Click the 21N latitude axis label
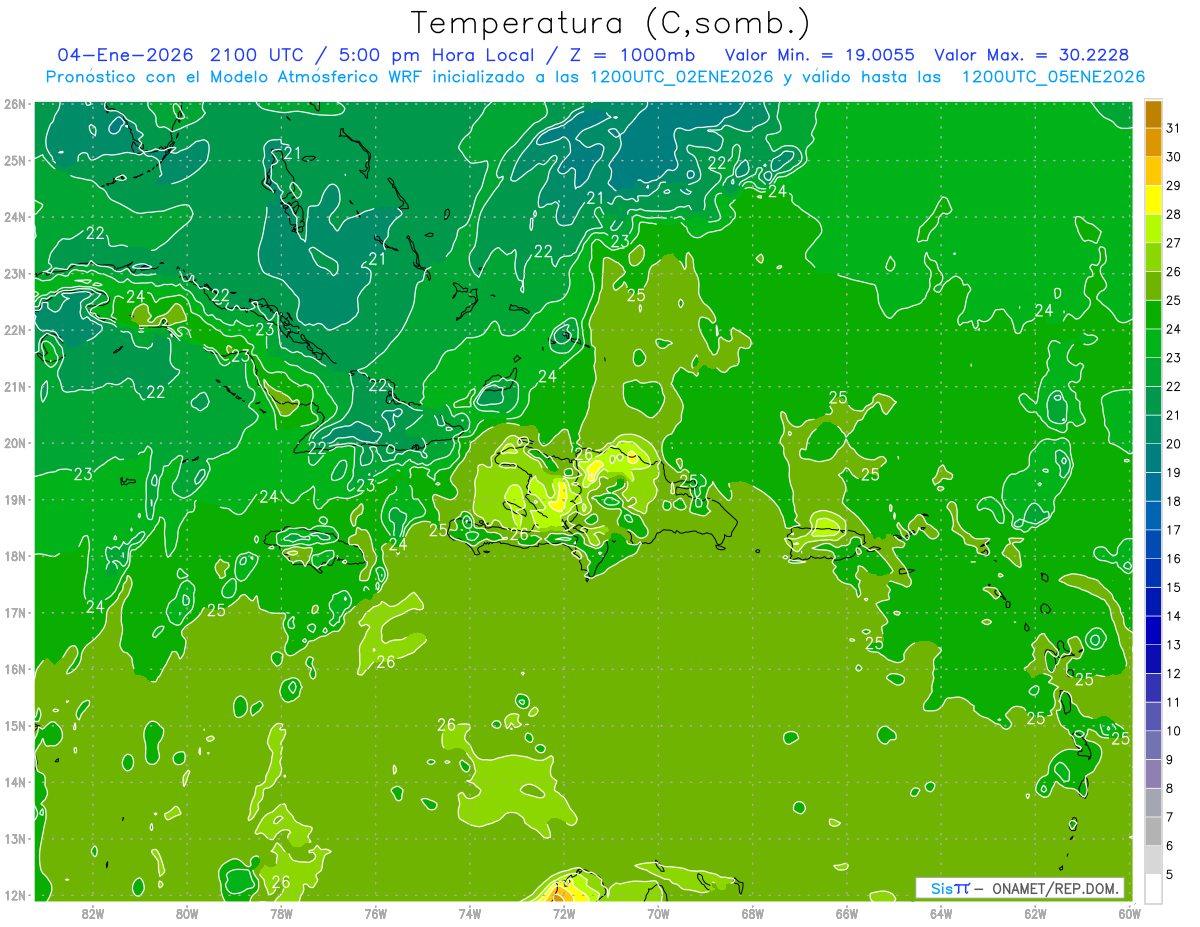The image size is (1200, 927). (15, 386)
